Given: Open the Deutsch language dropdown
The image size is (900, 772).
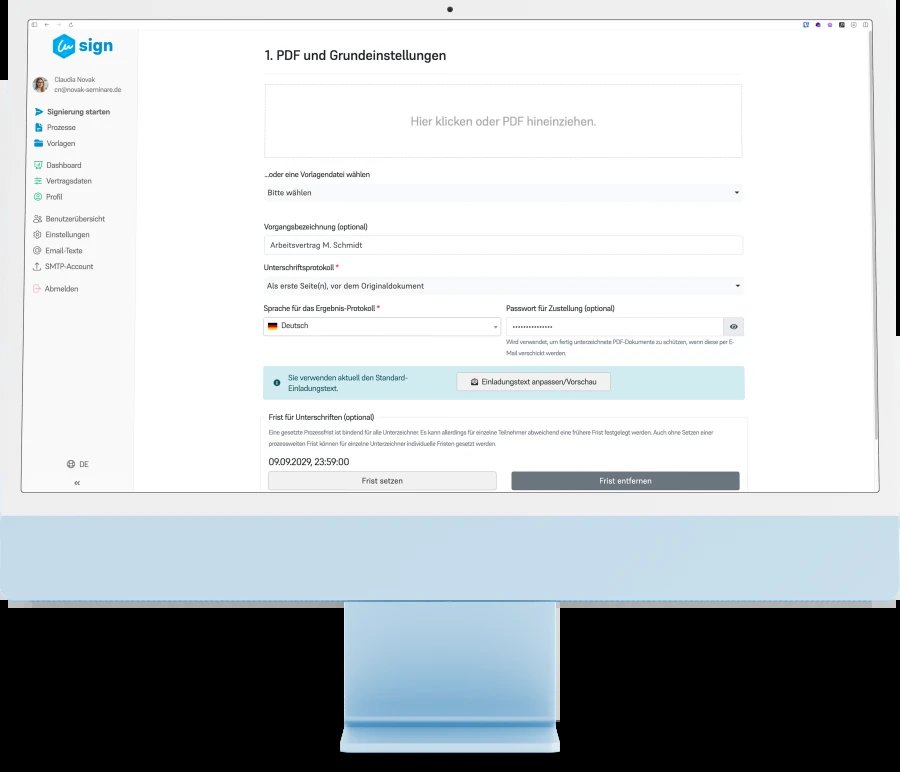Looking at the screenshot, I should pyautogui.click(x=382, y=326).
